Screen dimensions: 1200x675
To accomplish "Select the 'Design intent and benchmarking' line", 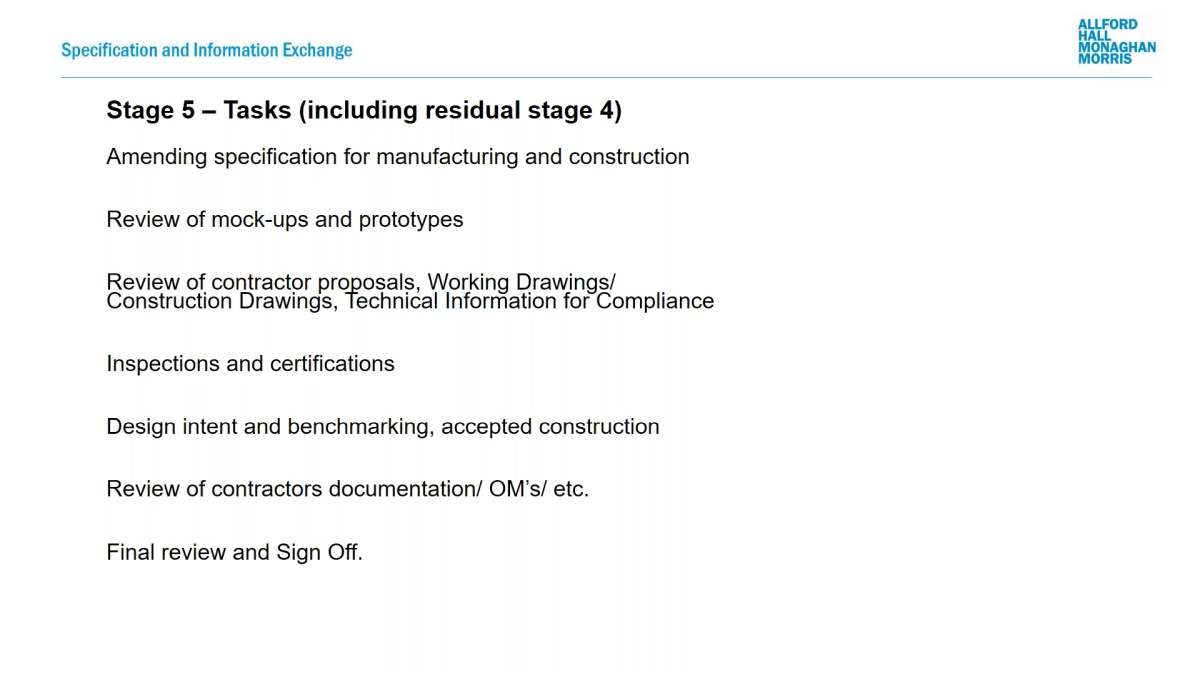I will (383, 427).
